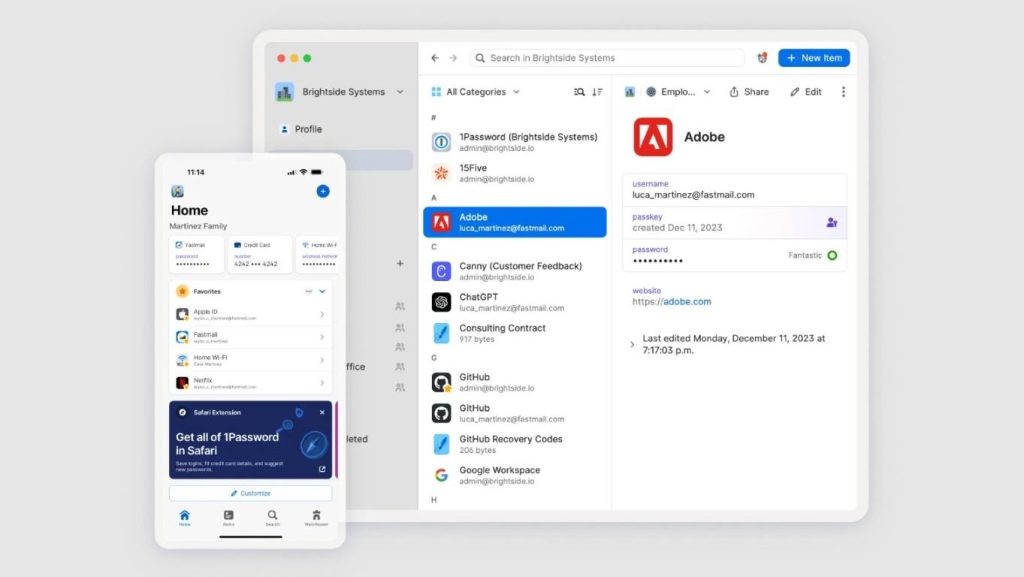Screen dimensions: 1024x577
Task: Tap the Home Wi-Fi card on phone
Action: 318,255
